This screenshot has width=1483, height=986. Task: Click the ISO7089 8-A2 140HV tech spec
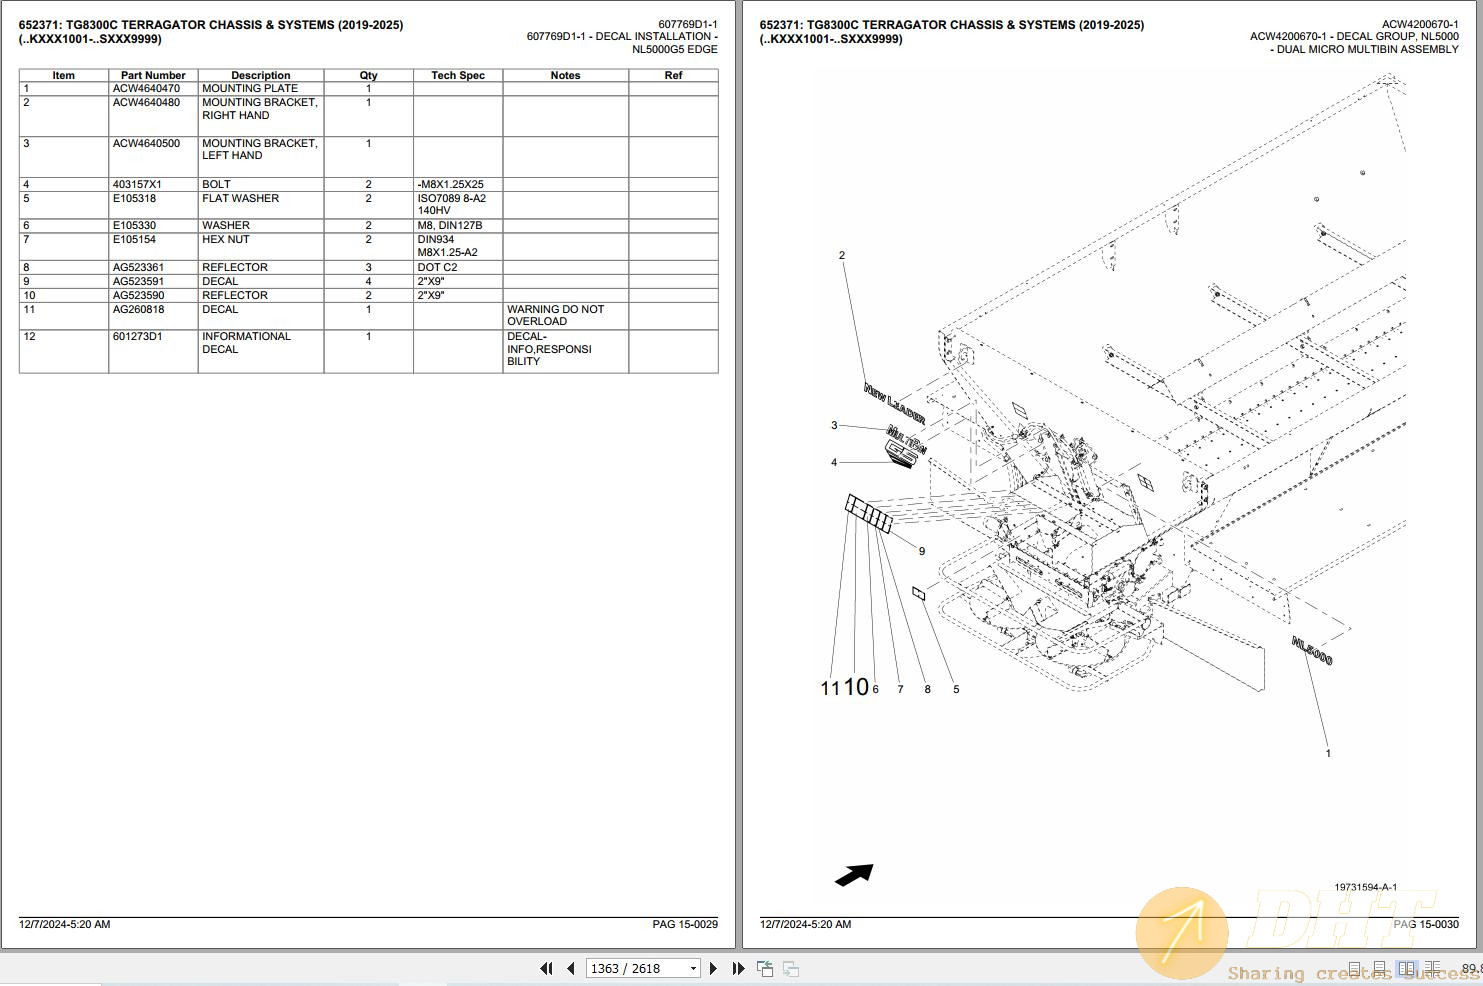pos(452,204)
